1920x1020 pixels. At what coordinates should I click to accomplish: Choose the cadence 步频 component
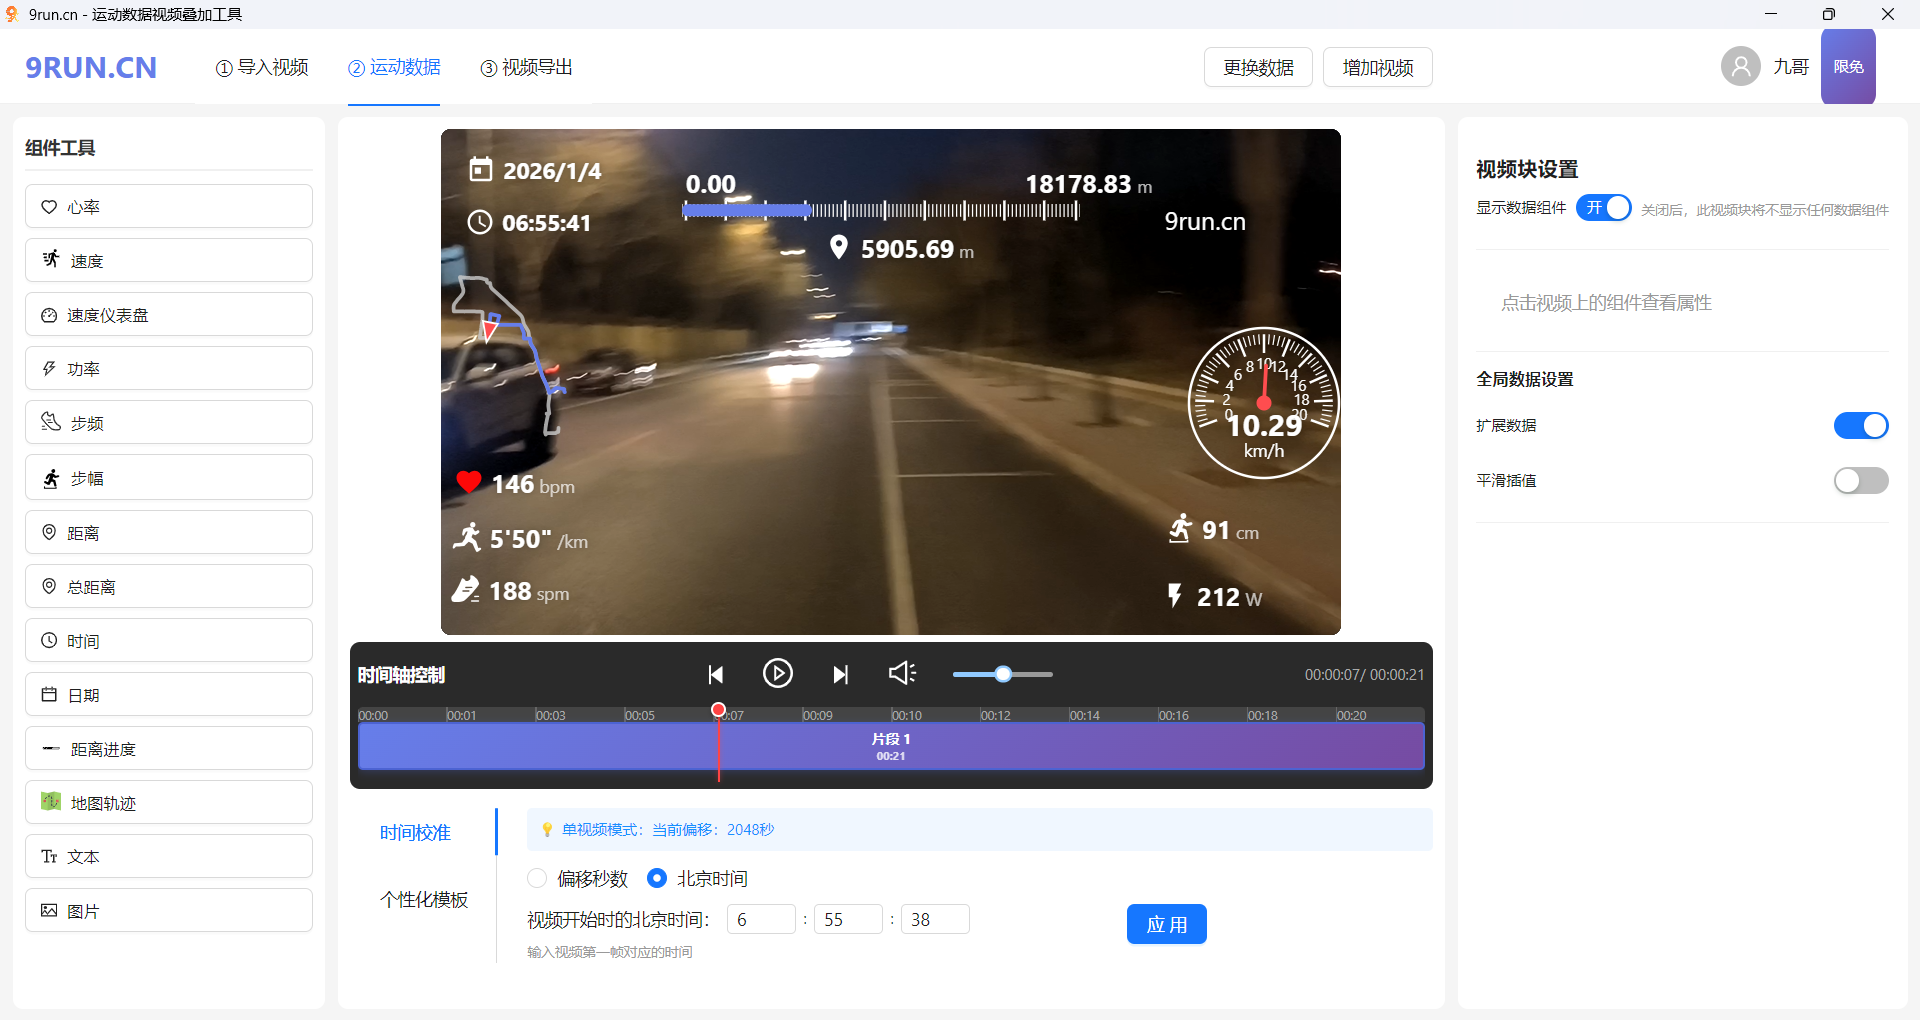click(x=168, y=422)
